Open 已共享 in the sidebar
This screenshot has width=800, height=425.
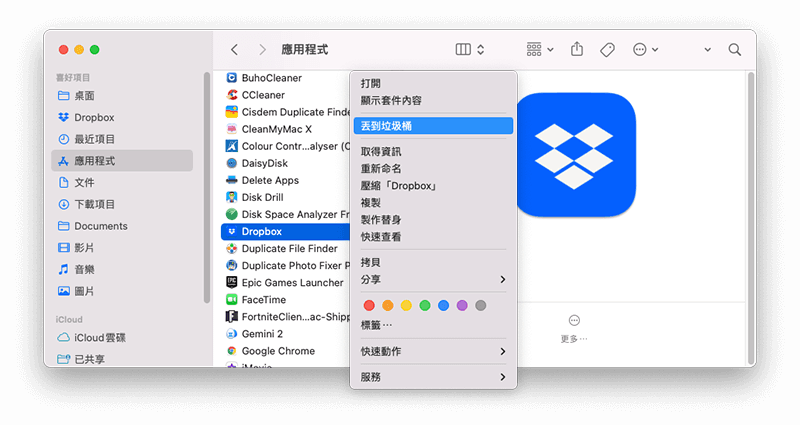pos(122,359)
